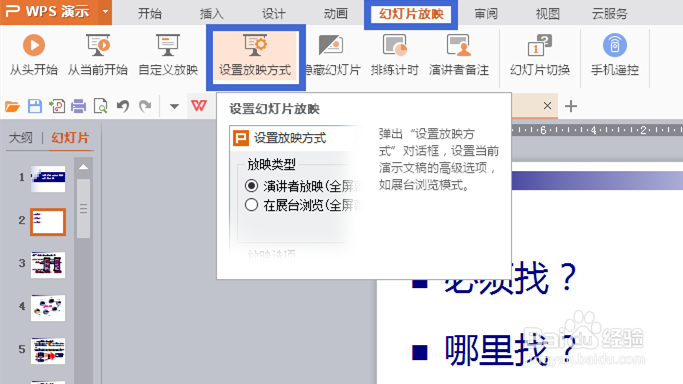The image size is (683, 384).
Task: Open 演讲者备注 speaker notes
Action: click(459, 55)
